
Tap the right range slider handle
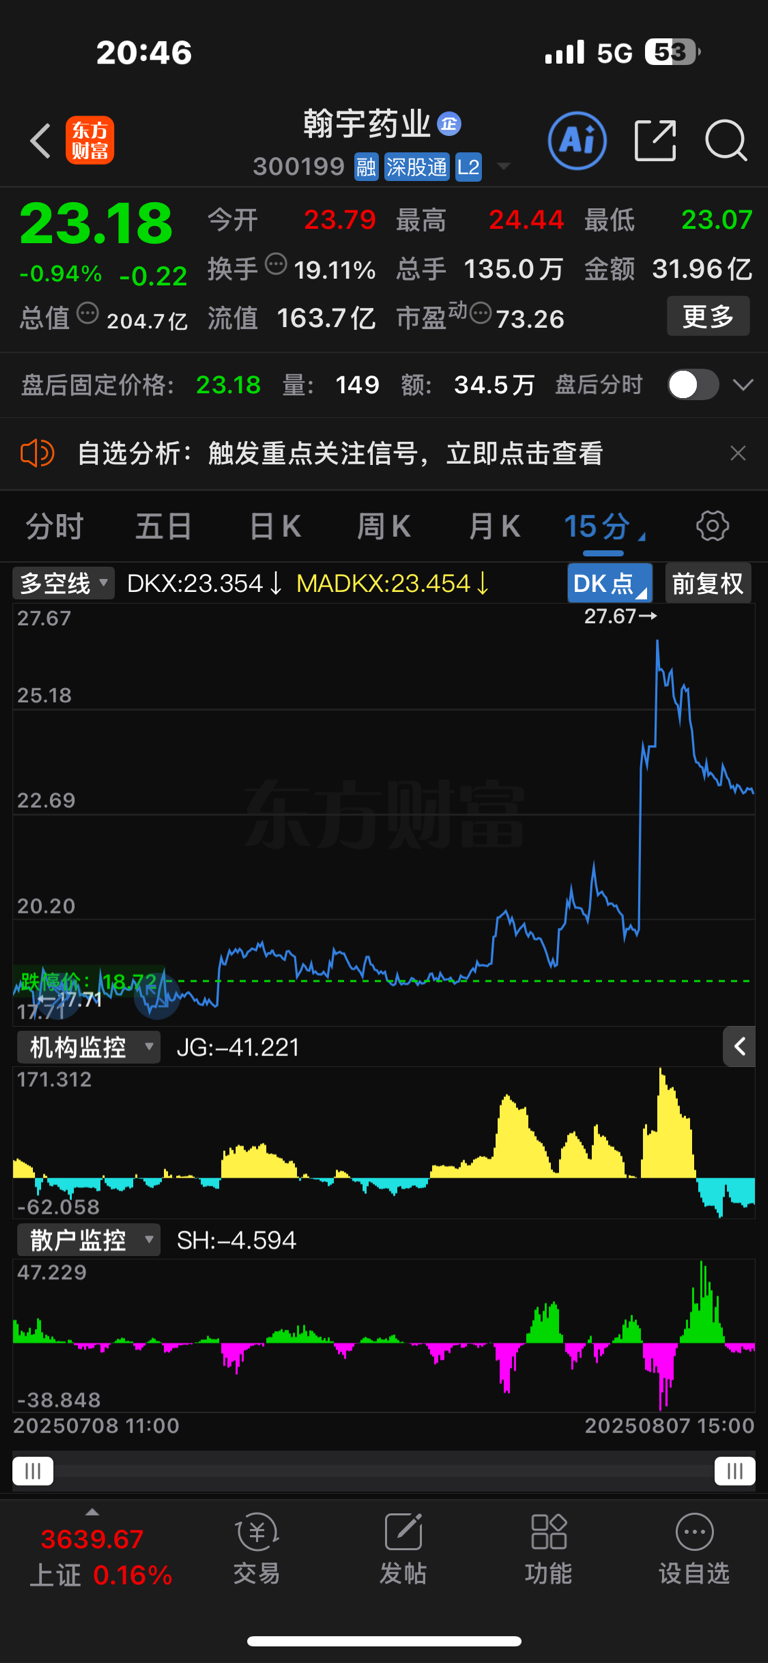click(x=735, y=1471)
